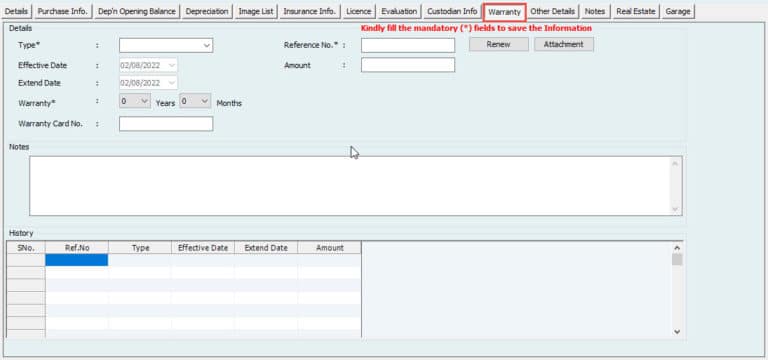The width and height of the screenshot is (768, 360).
Task: Go to the Insurance Info. tab
Action: [x=310, y=11]
